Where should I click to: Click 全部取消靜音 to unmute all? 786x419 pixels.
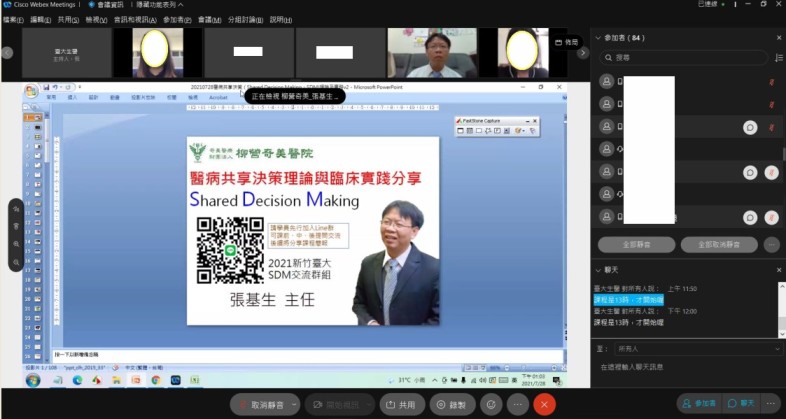pos(718,244)
